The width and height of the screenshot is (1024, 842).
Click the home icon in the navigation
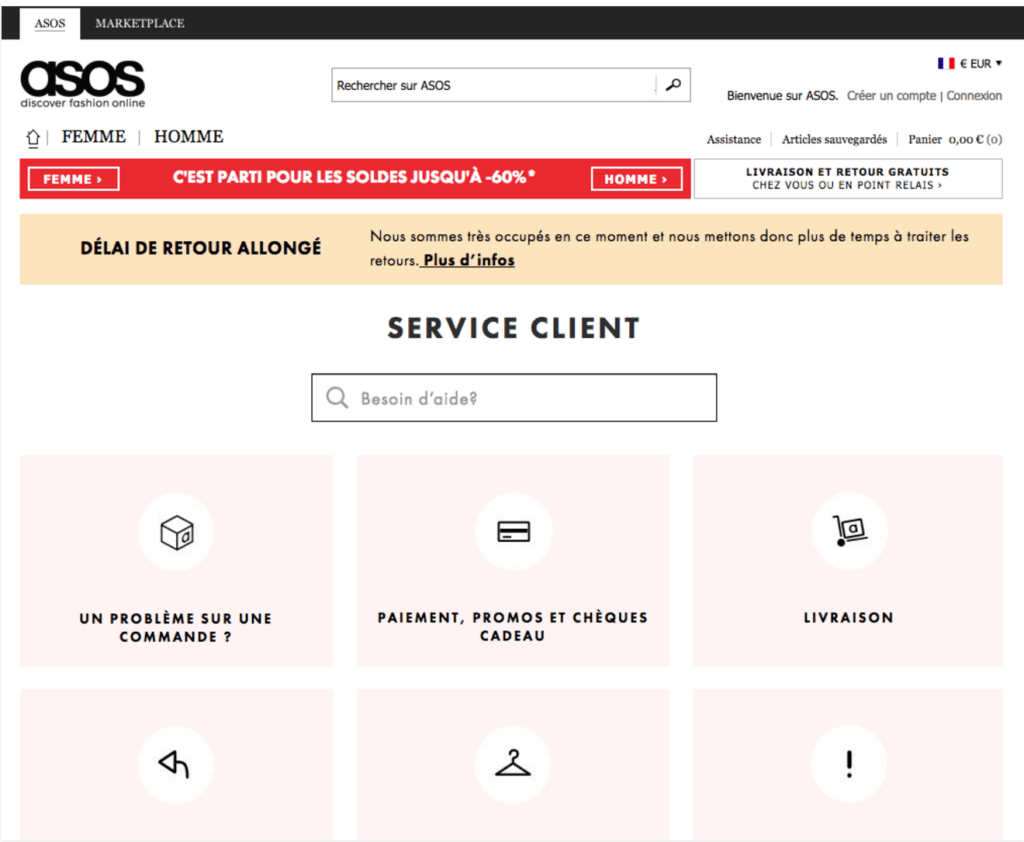[x=33, y=135]
